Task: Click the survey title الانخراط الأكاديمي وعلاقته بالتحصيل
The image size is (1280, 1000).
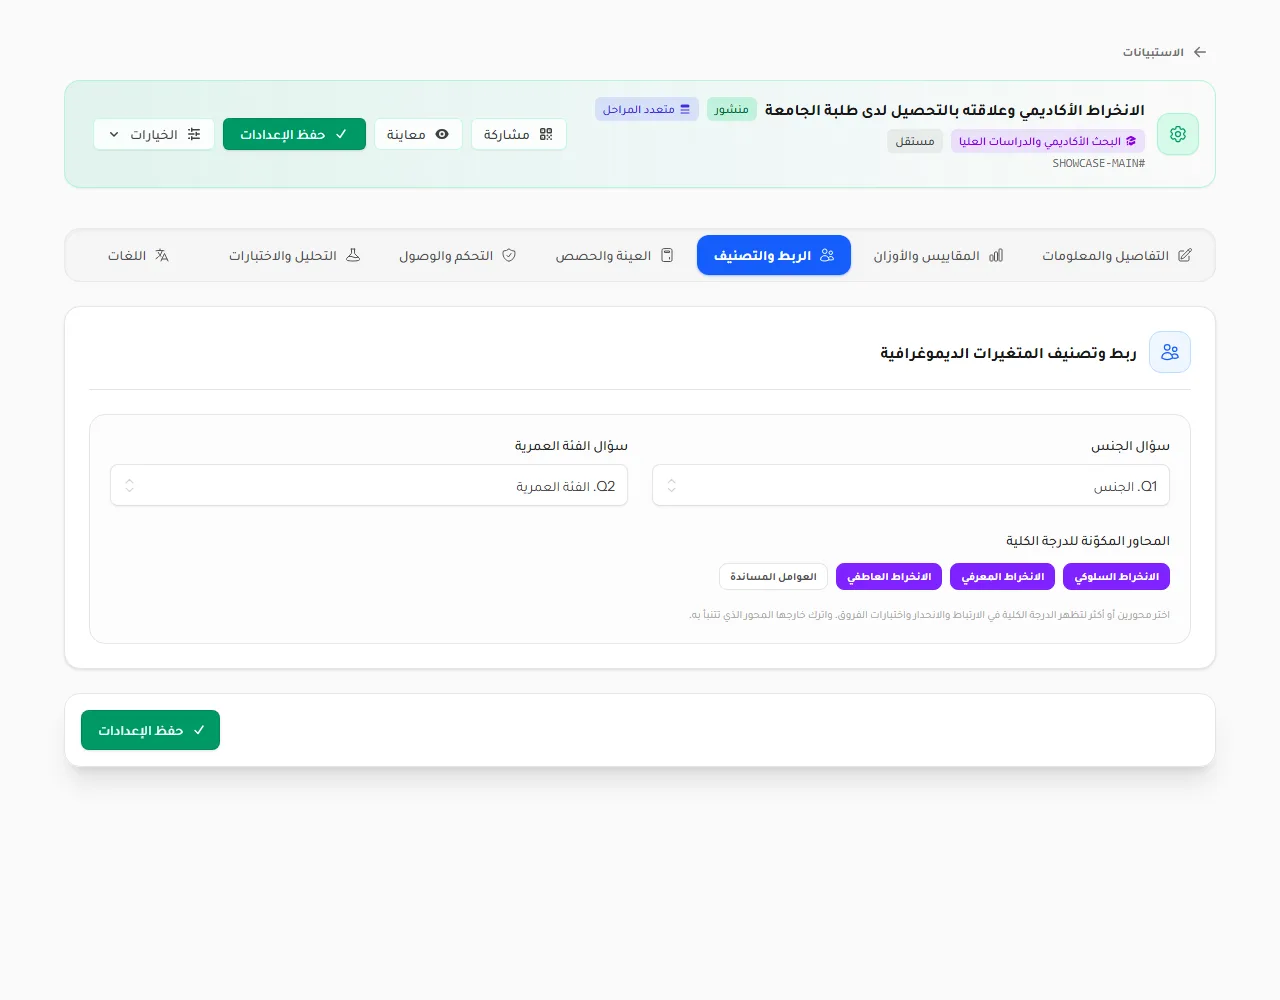Action: (x=955, y=109)
